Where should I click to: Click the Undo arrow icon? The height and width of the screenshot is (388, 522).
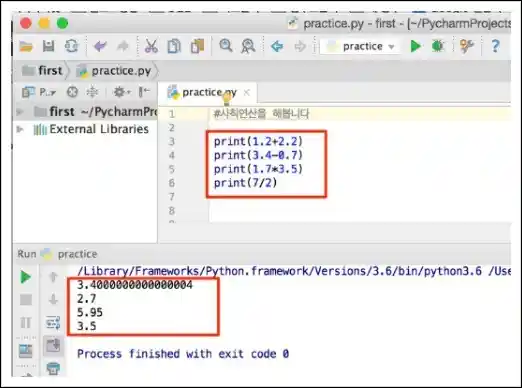tap(100, 46)
